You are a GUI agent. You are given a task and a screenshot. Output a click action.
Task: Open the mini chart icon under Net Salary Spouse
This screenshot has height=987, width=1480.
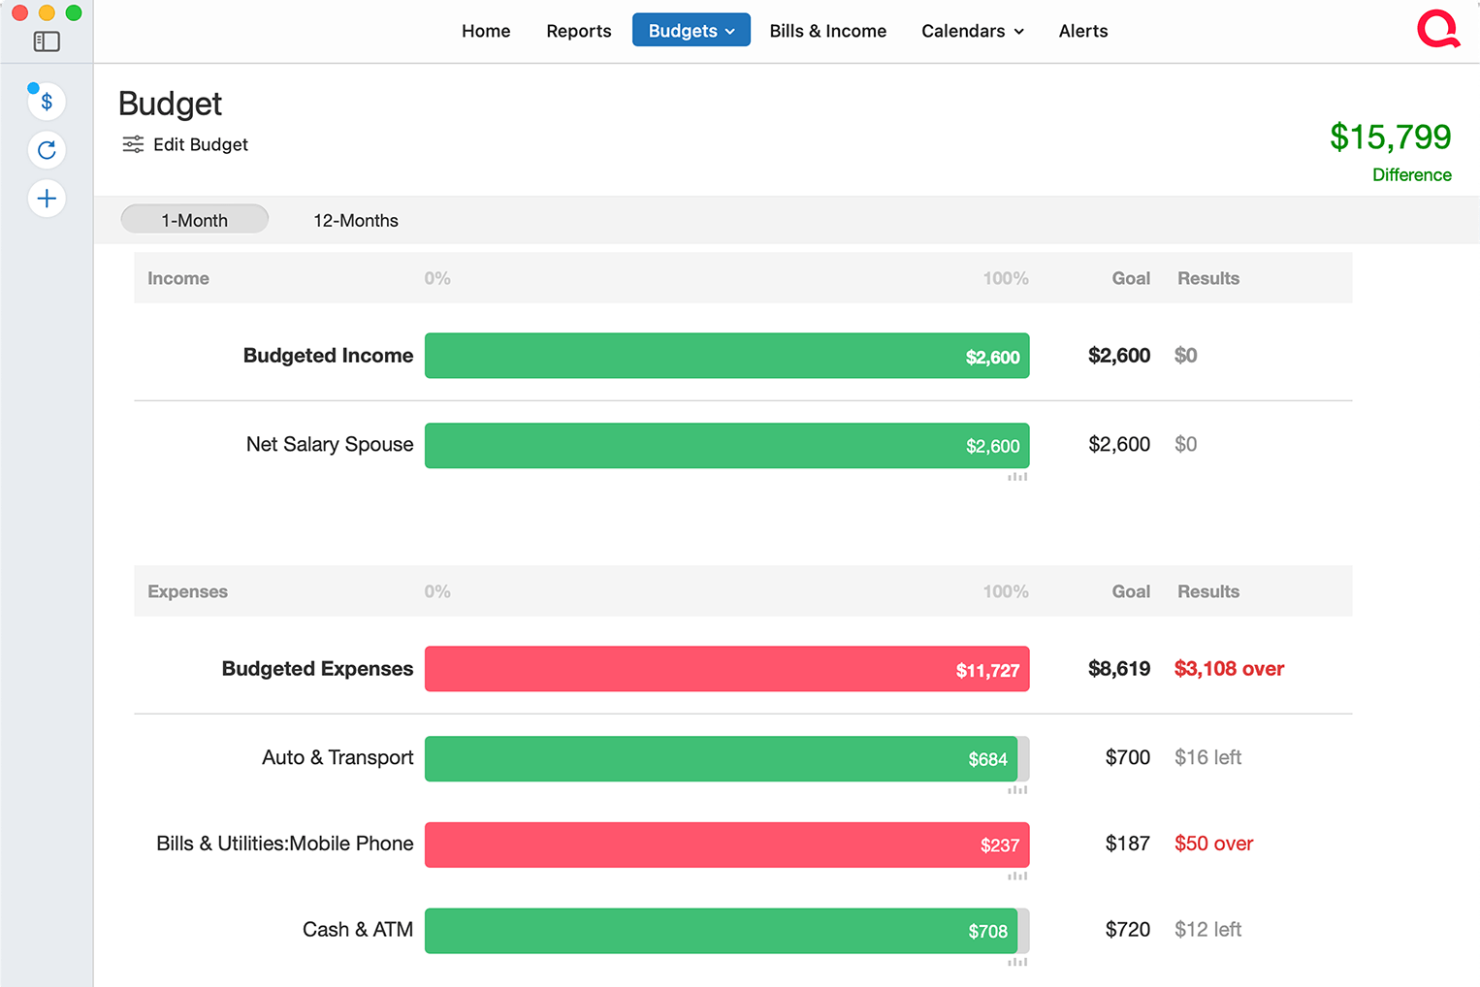tap(1019, 478)
